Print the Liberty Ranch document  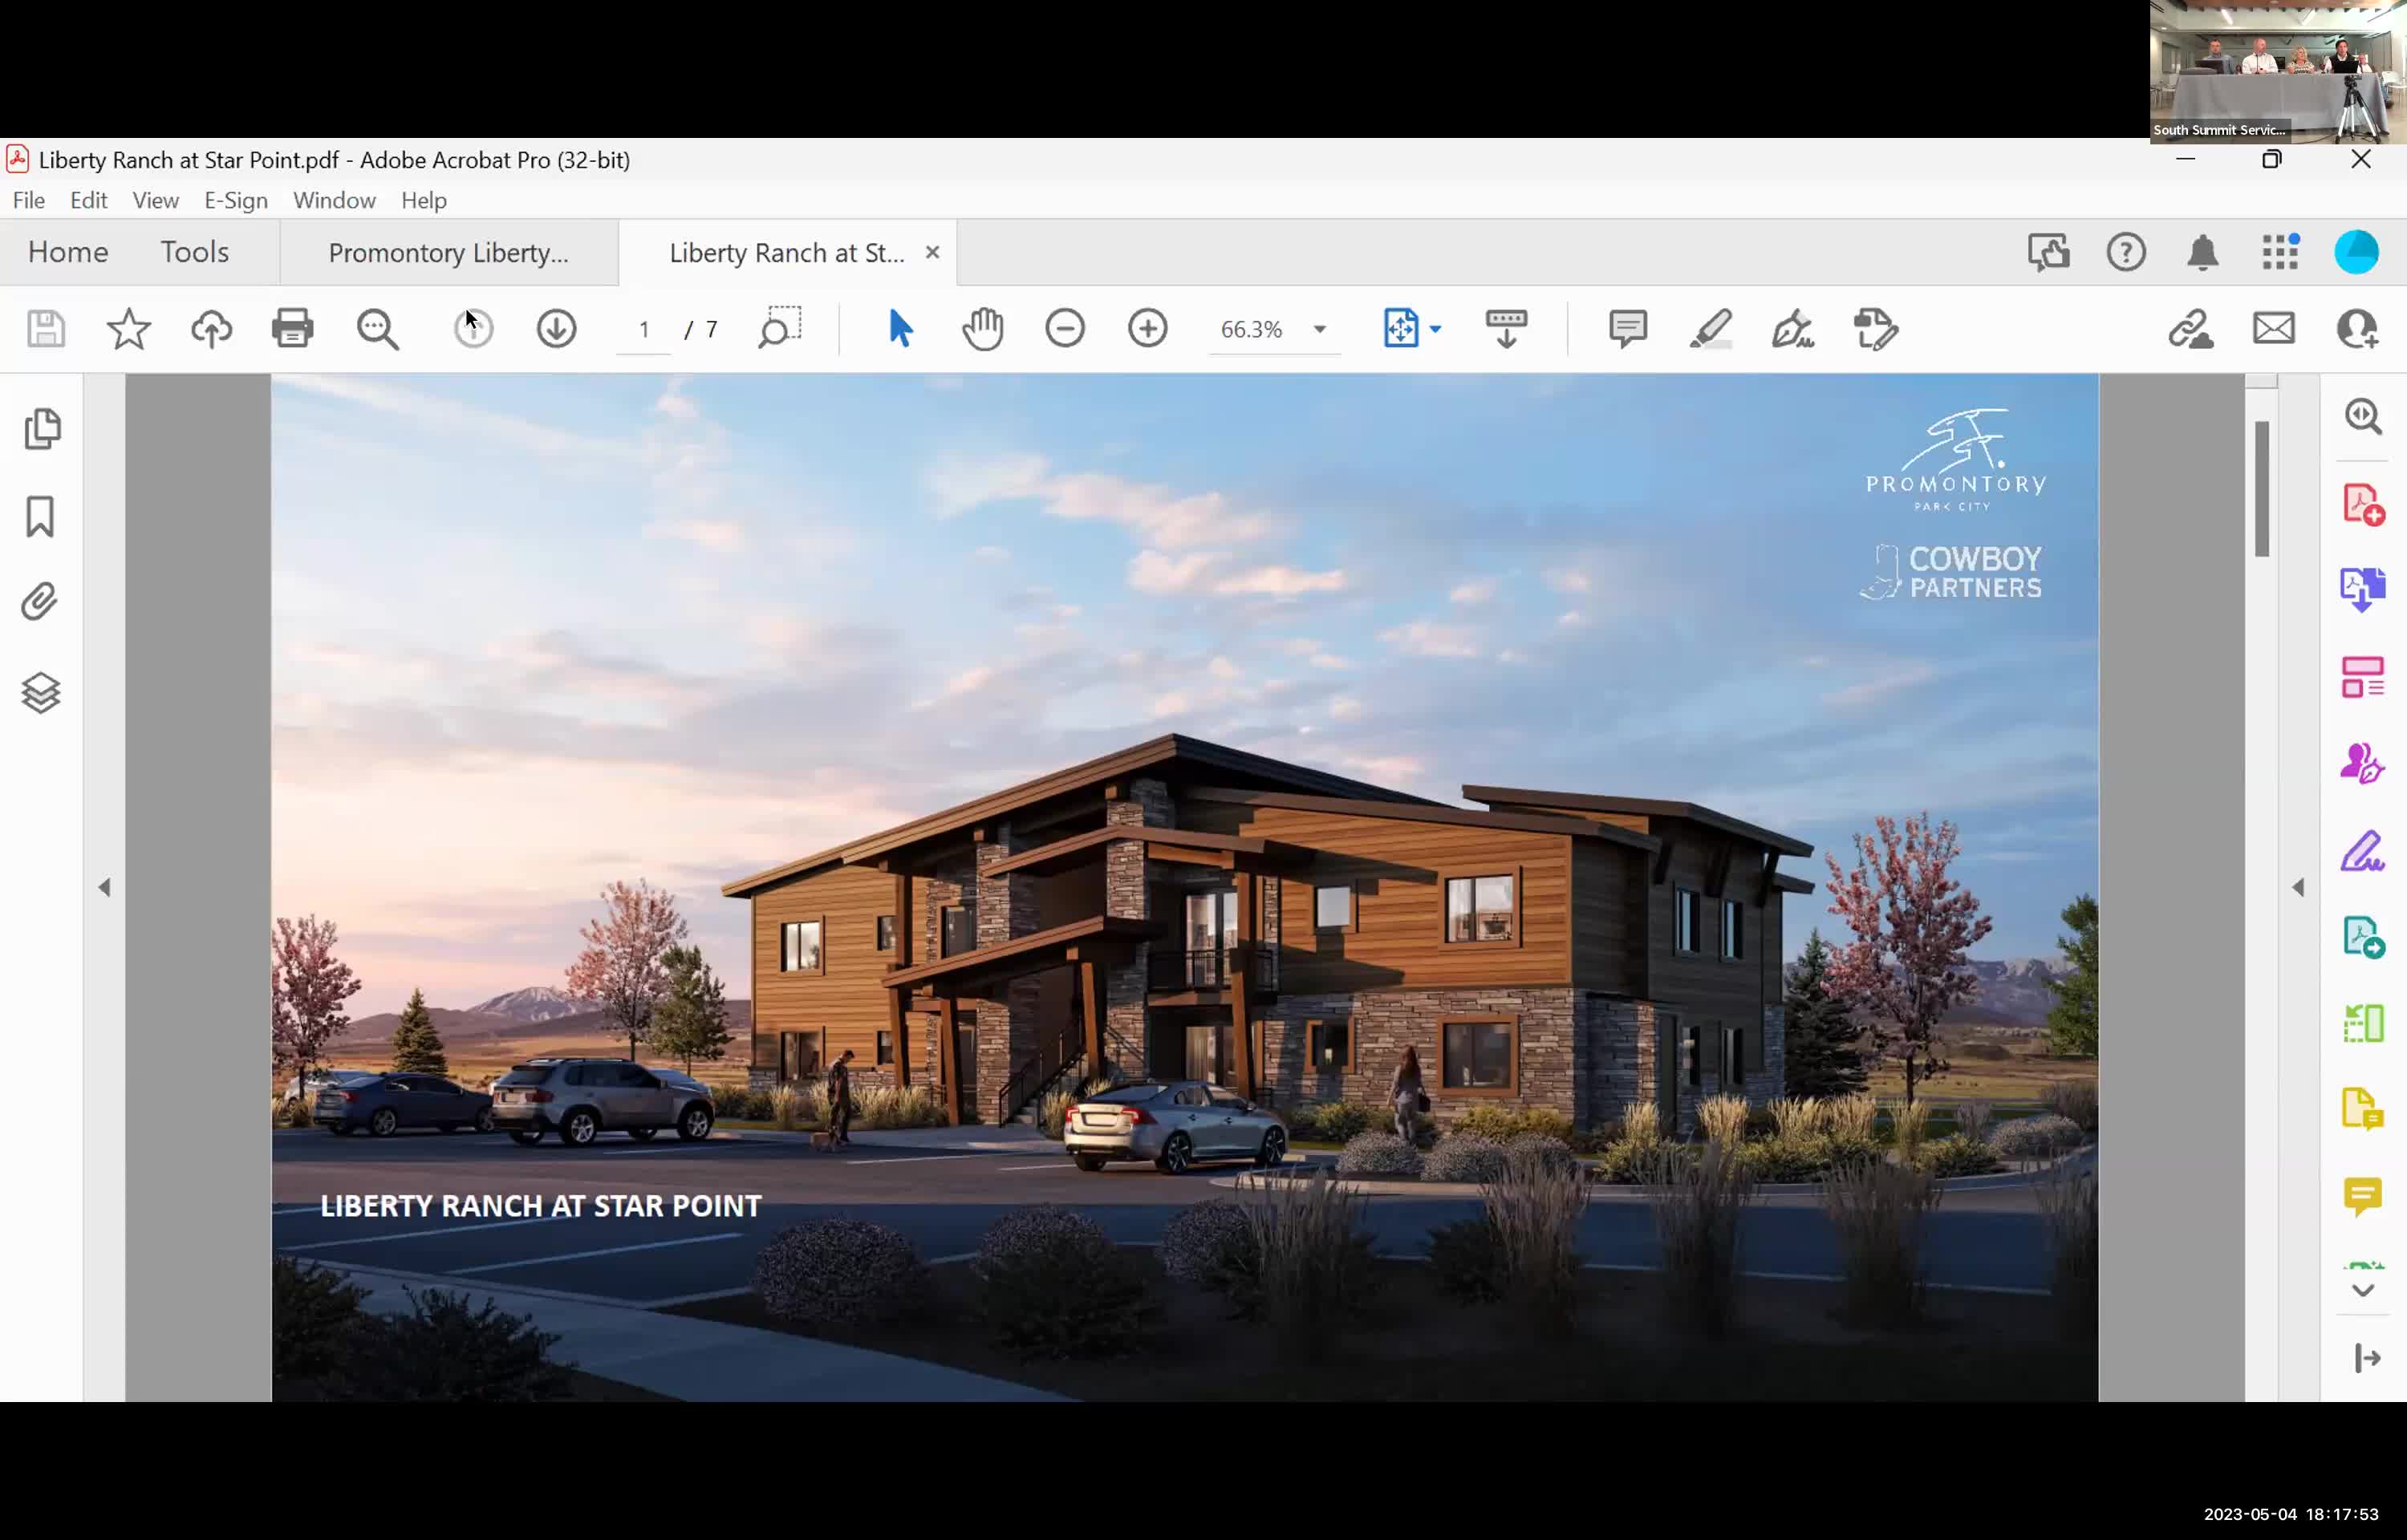[292, 328]
